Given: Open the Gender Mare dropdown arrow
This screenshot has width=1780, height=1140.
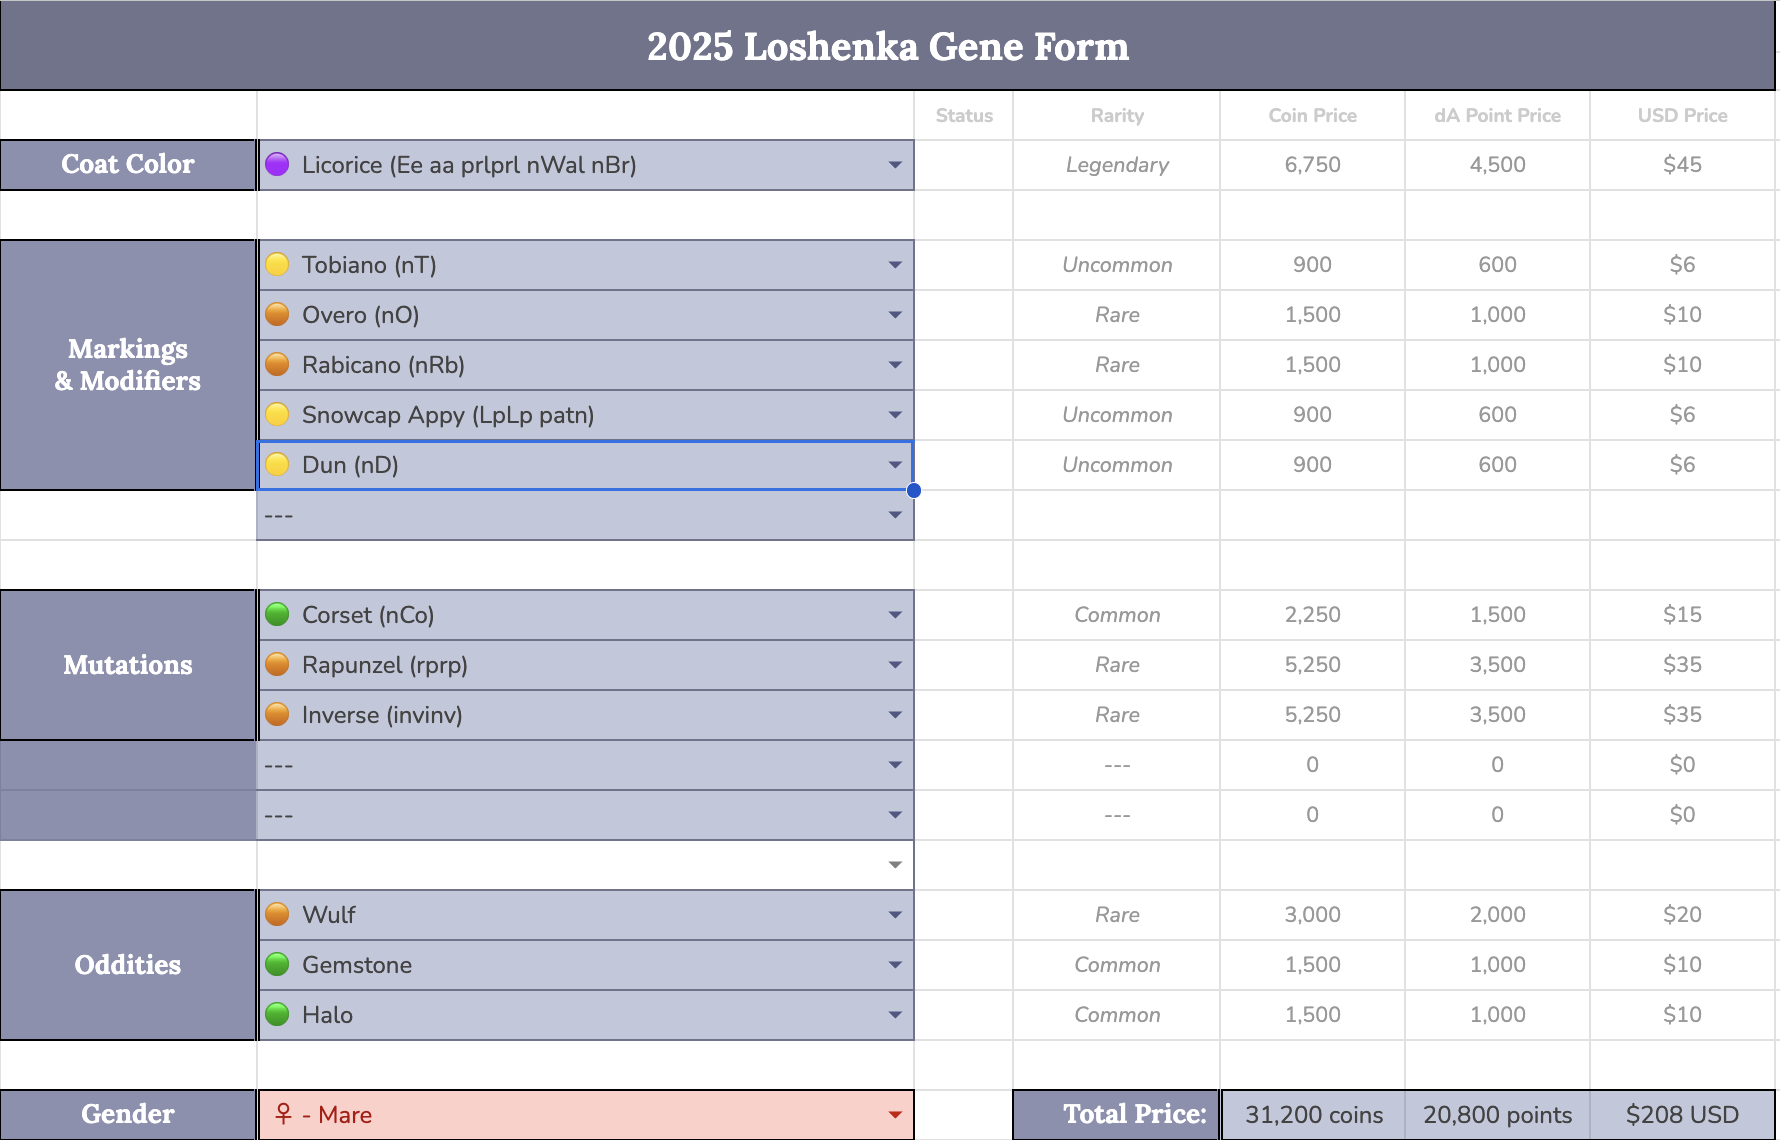Looking at the screenshot, I should [895, 1115].
